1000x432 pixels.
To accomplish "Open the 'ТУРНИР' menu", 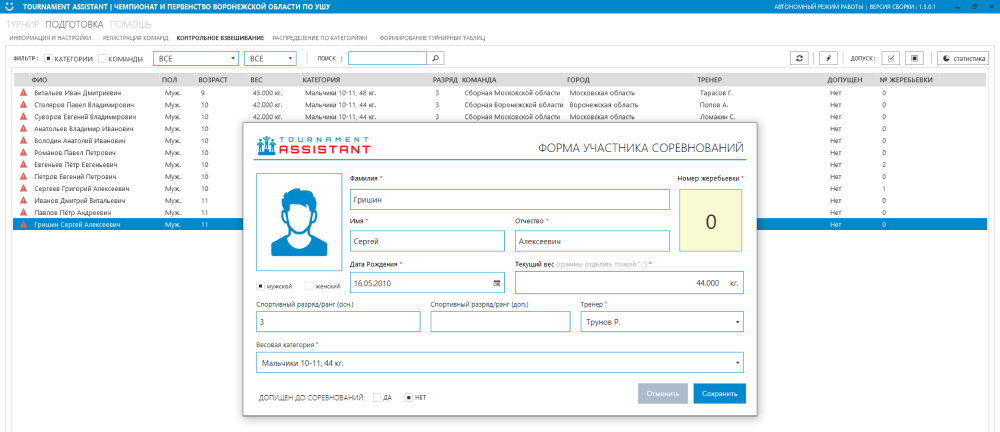I will (x=22, y=22).
